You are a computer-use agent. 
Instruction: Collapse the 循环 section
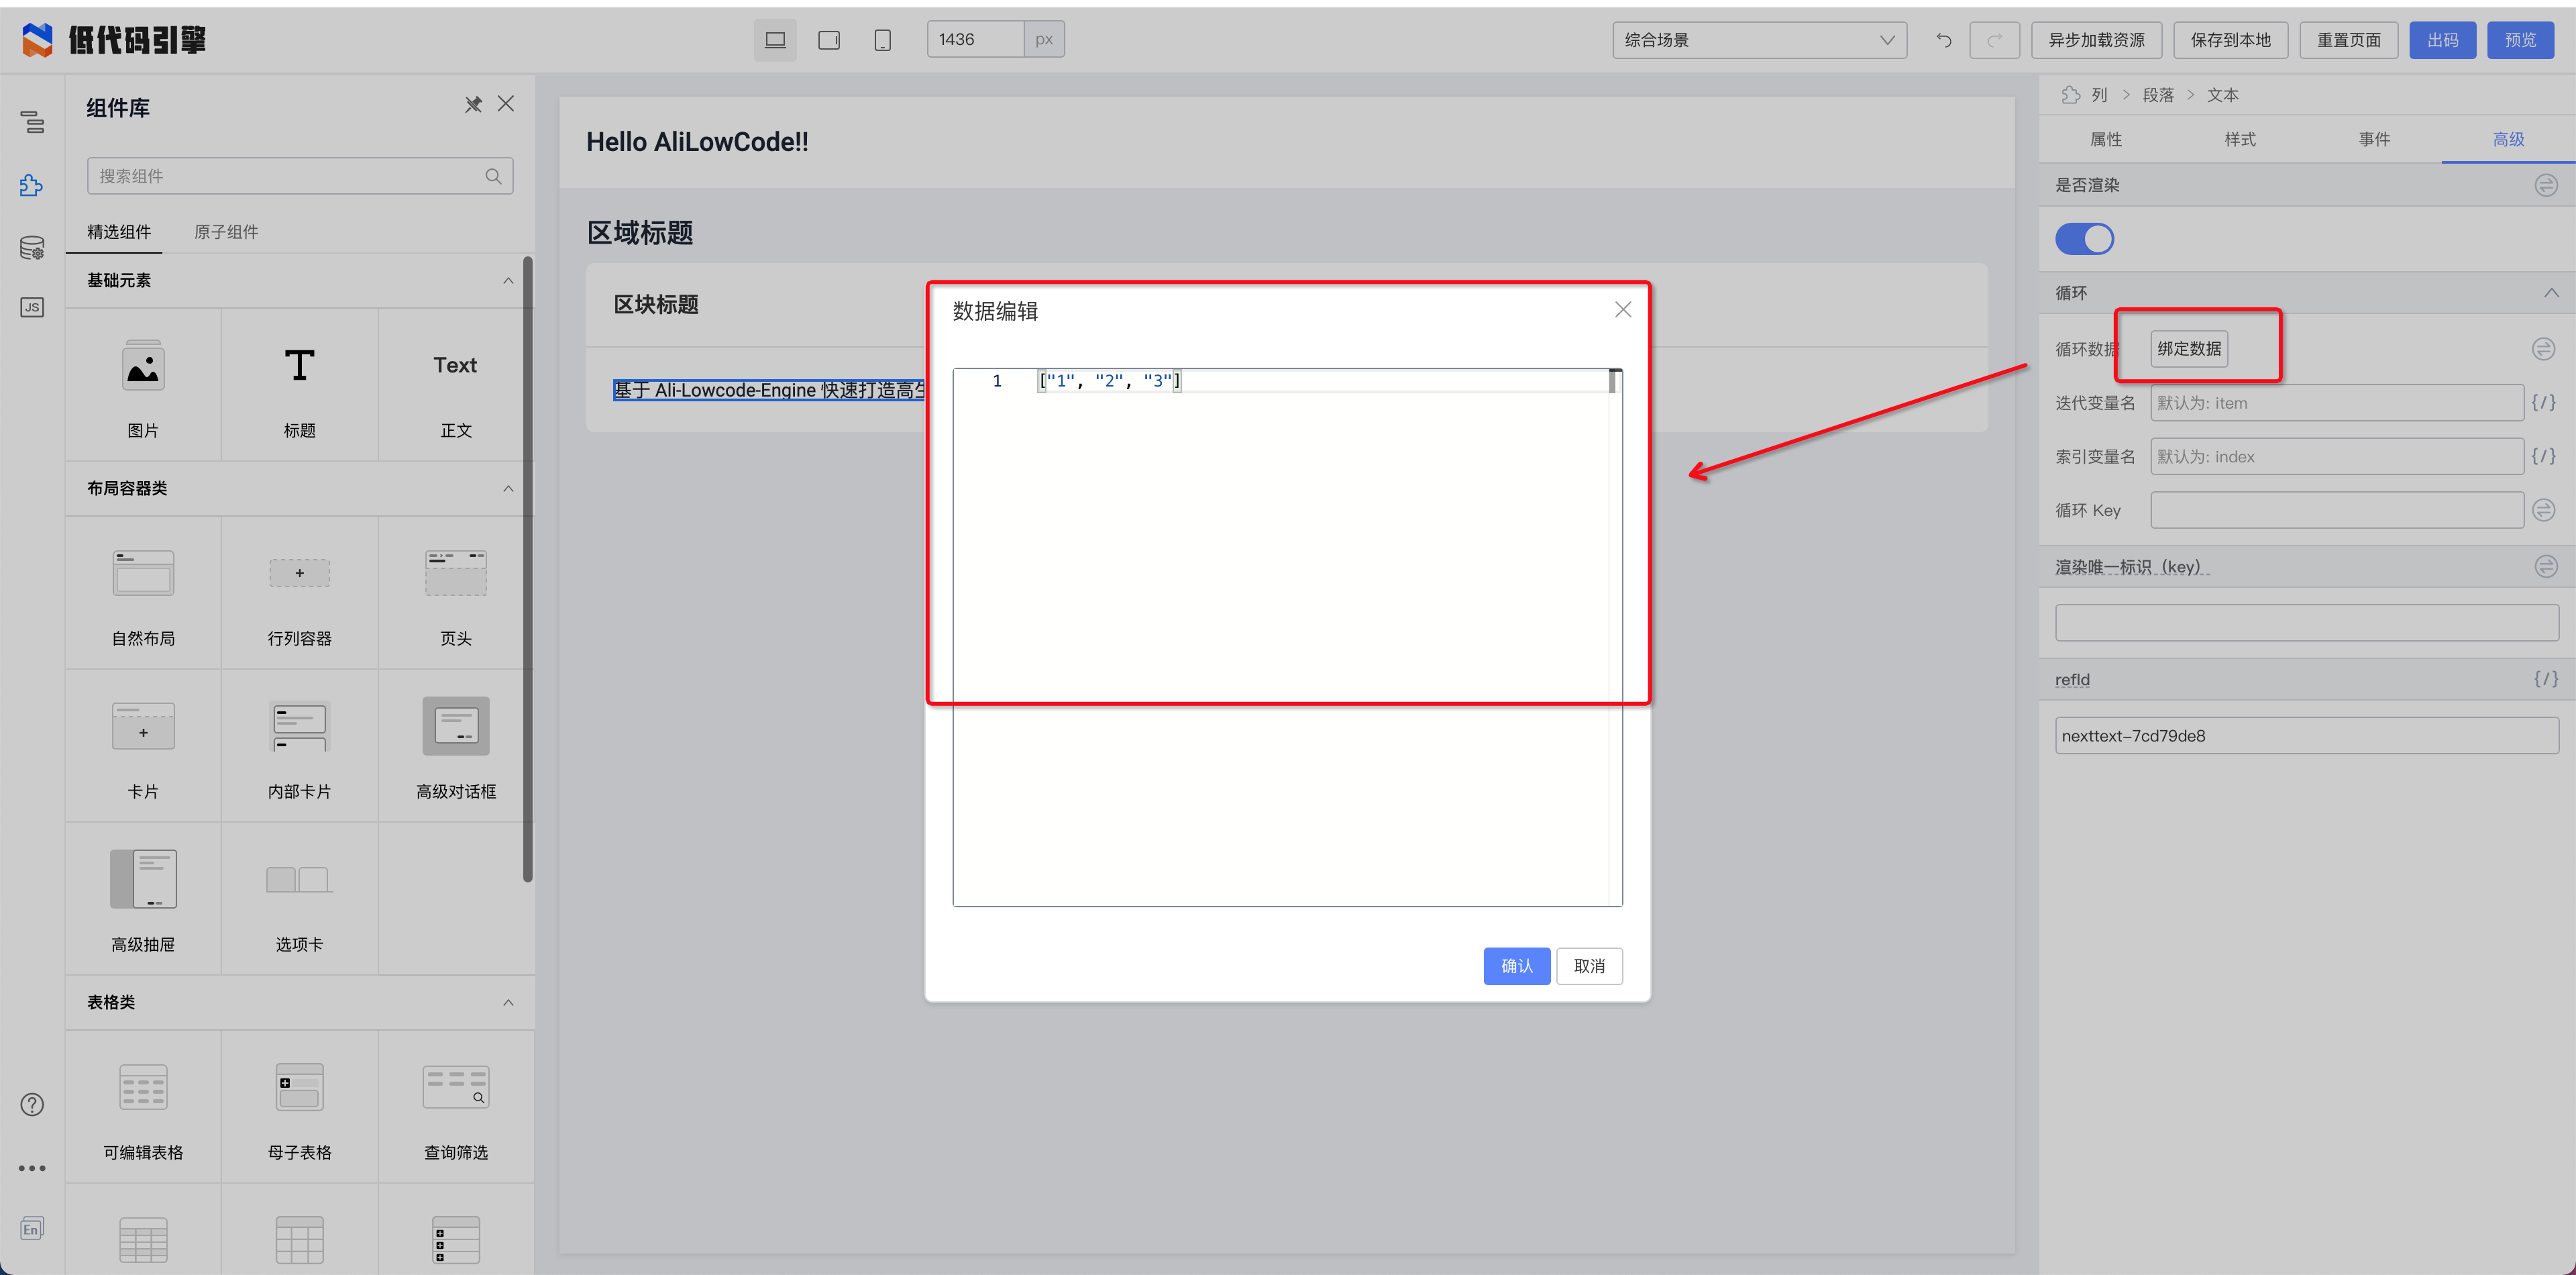(x=2551, y=293)
